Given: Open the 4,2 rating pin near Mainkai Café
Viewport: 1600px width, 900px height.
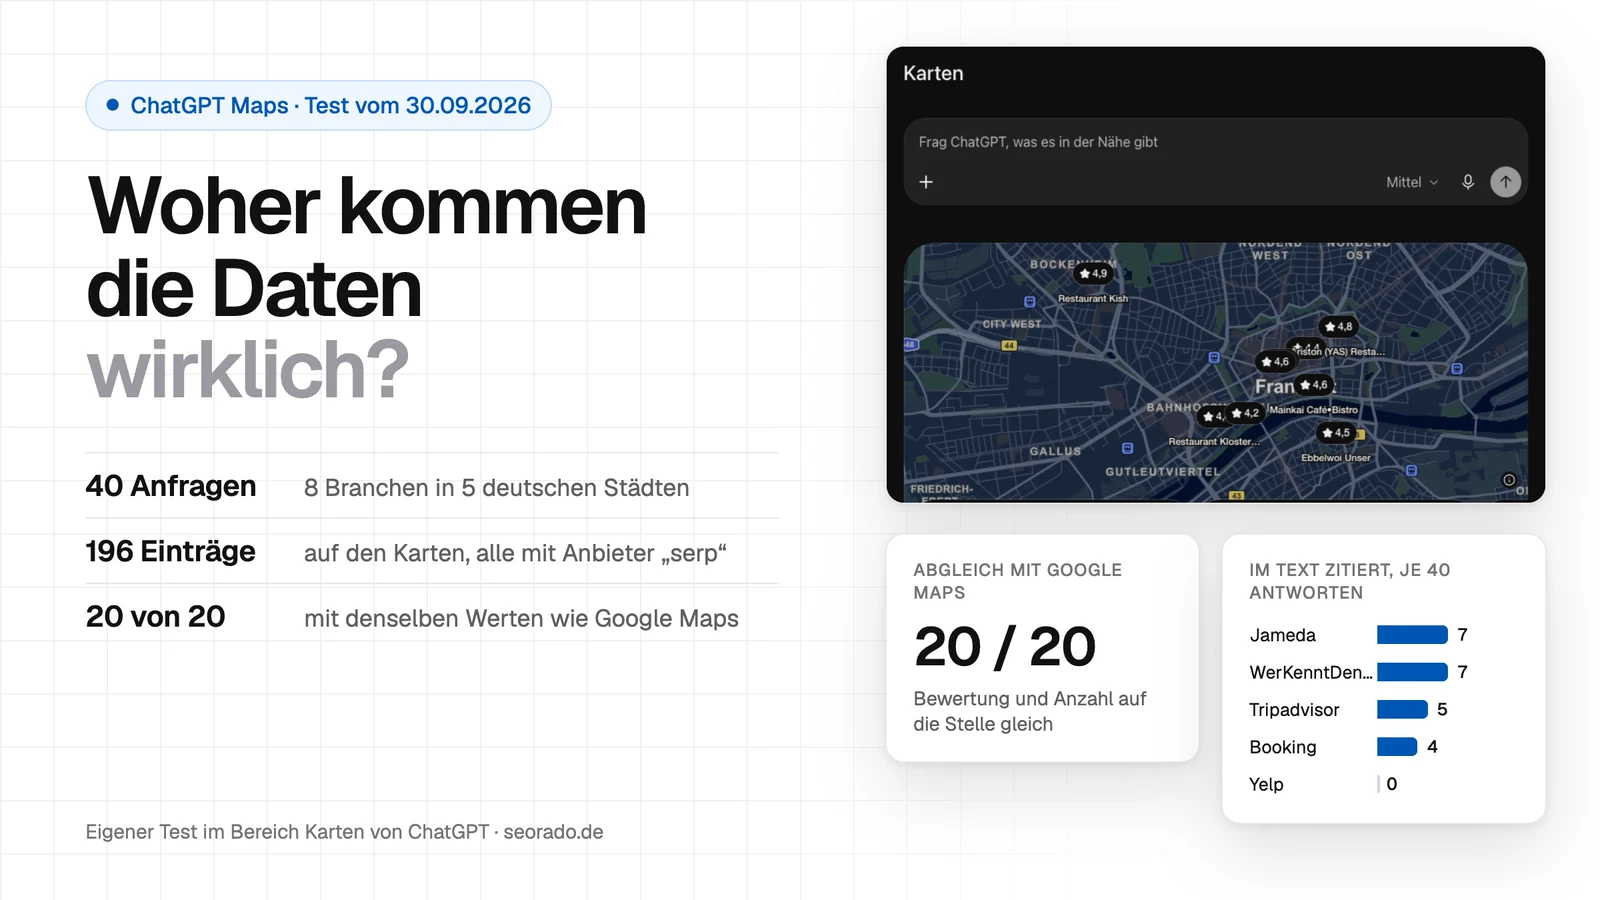Looking at the screenshot, I should click(1245, 413).
